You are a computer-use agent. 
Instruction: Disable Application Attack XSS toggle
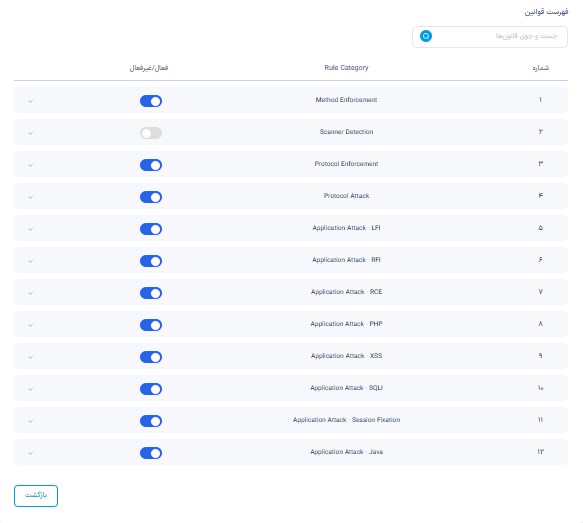tap(151, 357)
